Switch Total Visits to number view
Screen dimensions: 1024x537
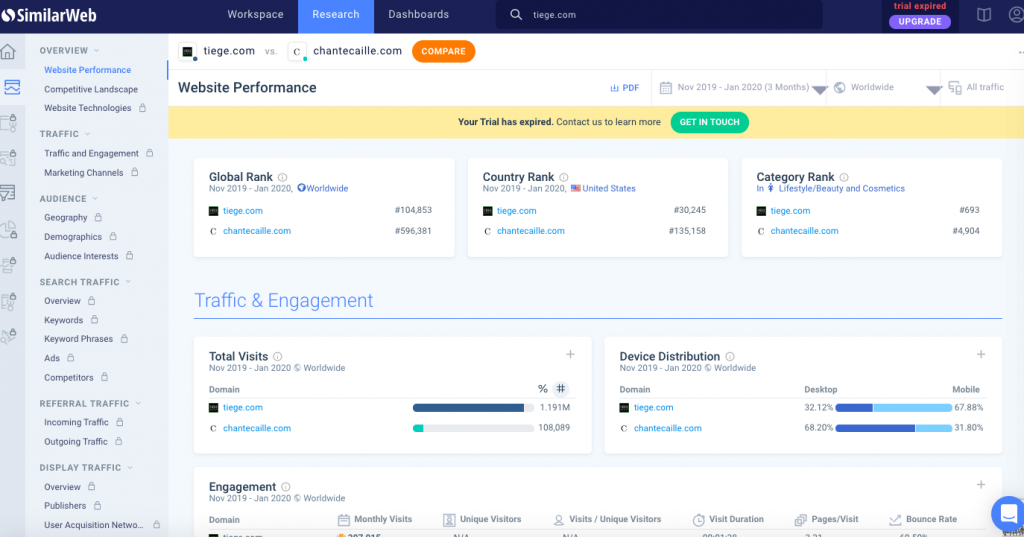[x=561, y=389]
